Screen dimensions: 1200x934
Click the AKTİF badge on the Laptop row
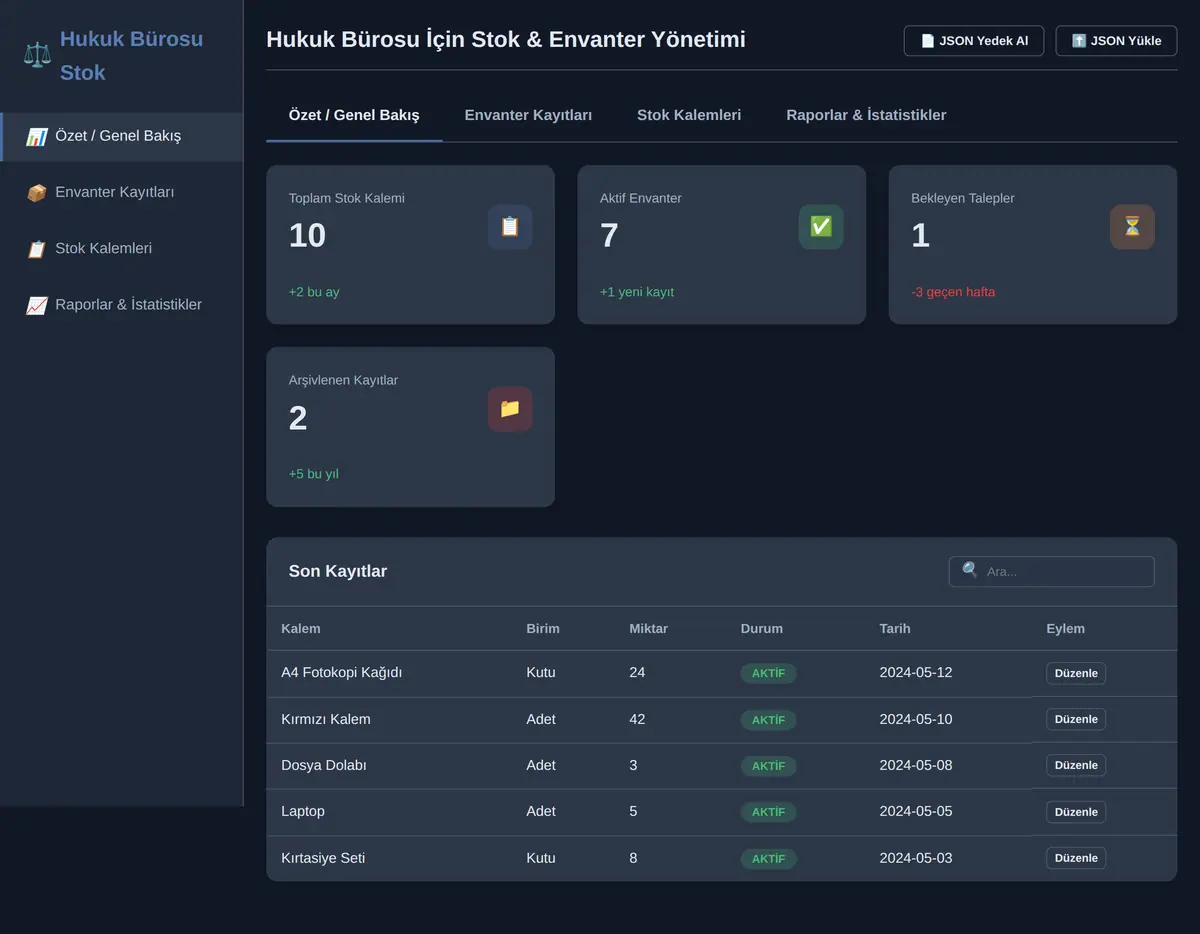click(769, 812)
